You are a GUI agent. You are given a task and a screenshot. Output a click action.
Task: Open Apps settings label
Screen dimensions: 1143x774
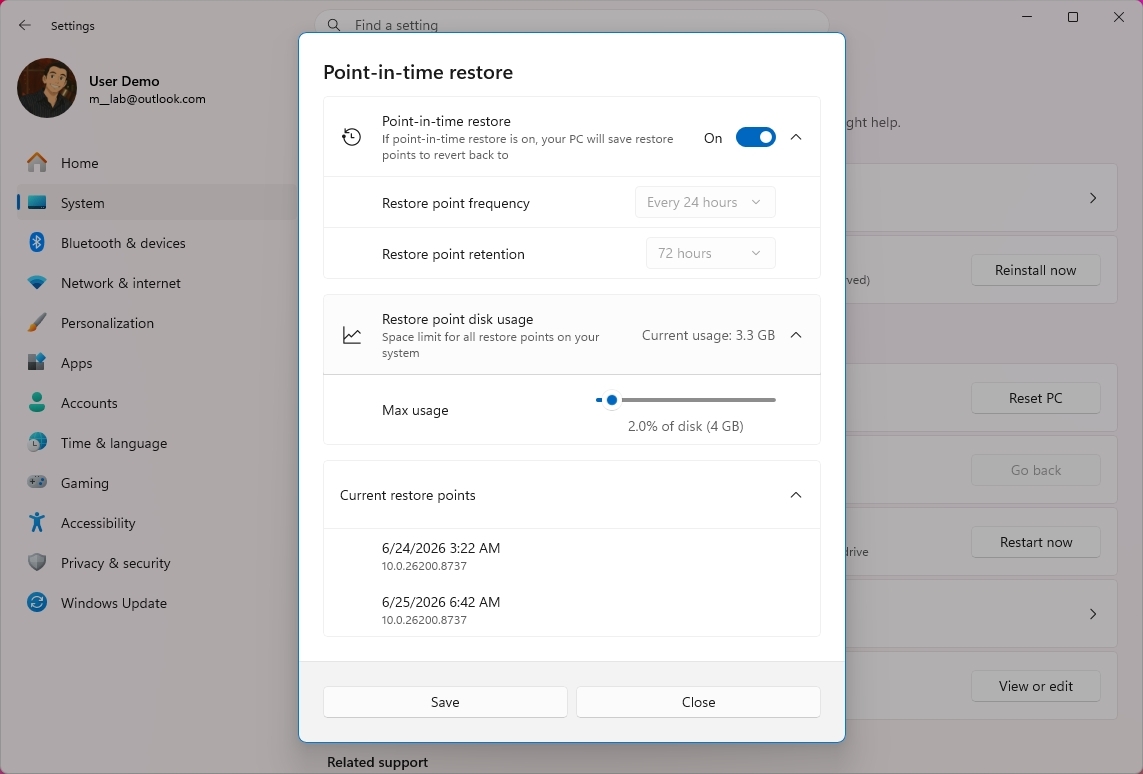[77, 363]
